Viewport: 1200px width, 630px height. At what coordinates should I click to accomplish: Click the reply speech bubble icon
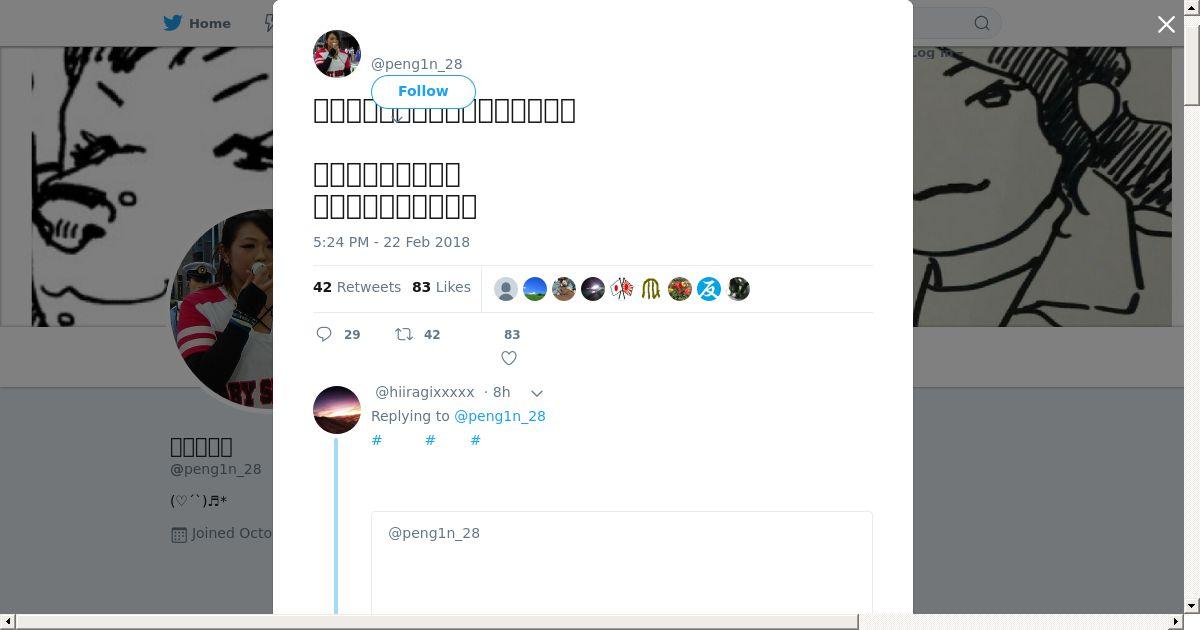click(x=324, y=334)
